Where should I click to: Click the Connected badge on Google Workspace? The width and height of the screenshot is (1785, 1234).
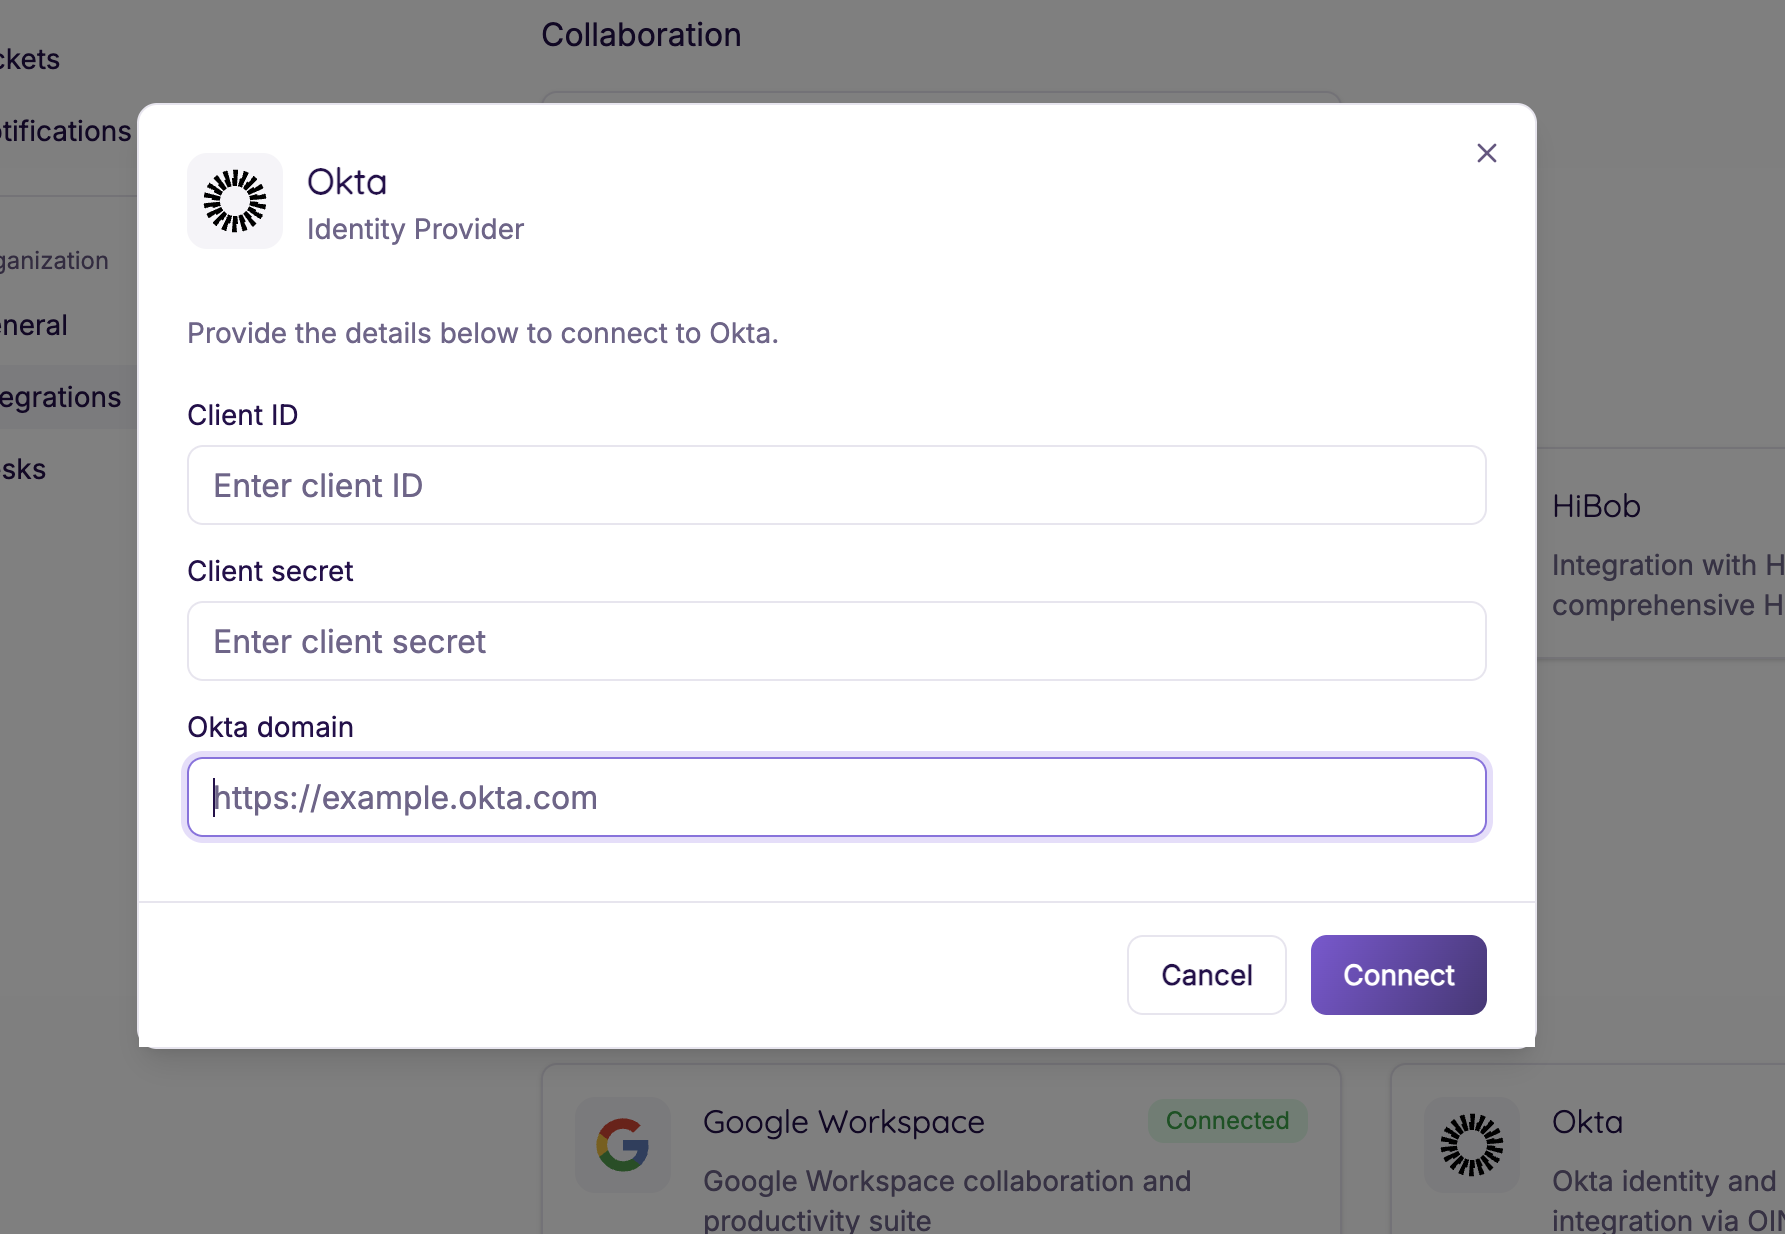tap(1227, 1120)
